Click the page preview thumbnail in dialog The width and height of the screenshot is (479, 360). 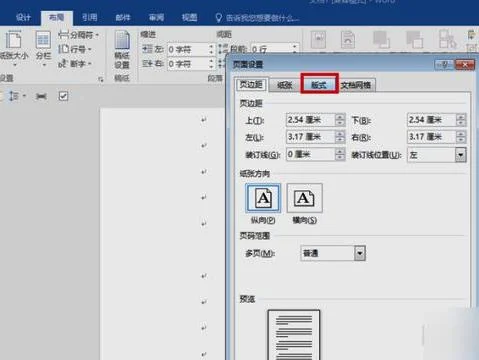pos(294,334)
